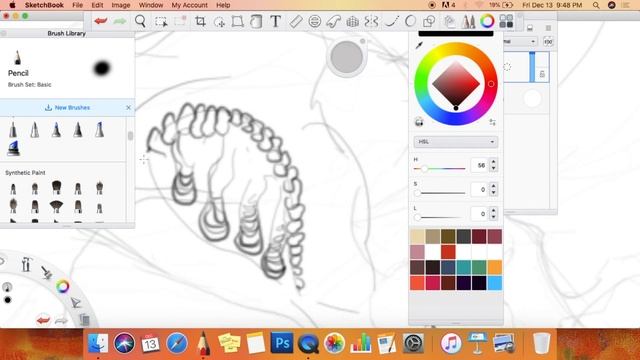Viewport: 640px width, 360px height.
Task: Toggle the Ellipse guide tool
Action: (314, 21)
